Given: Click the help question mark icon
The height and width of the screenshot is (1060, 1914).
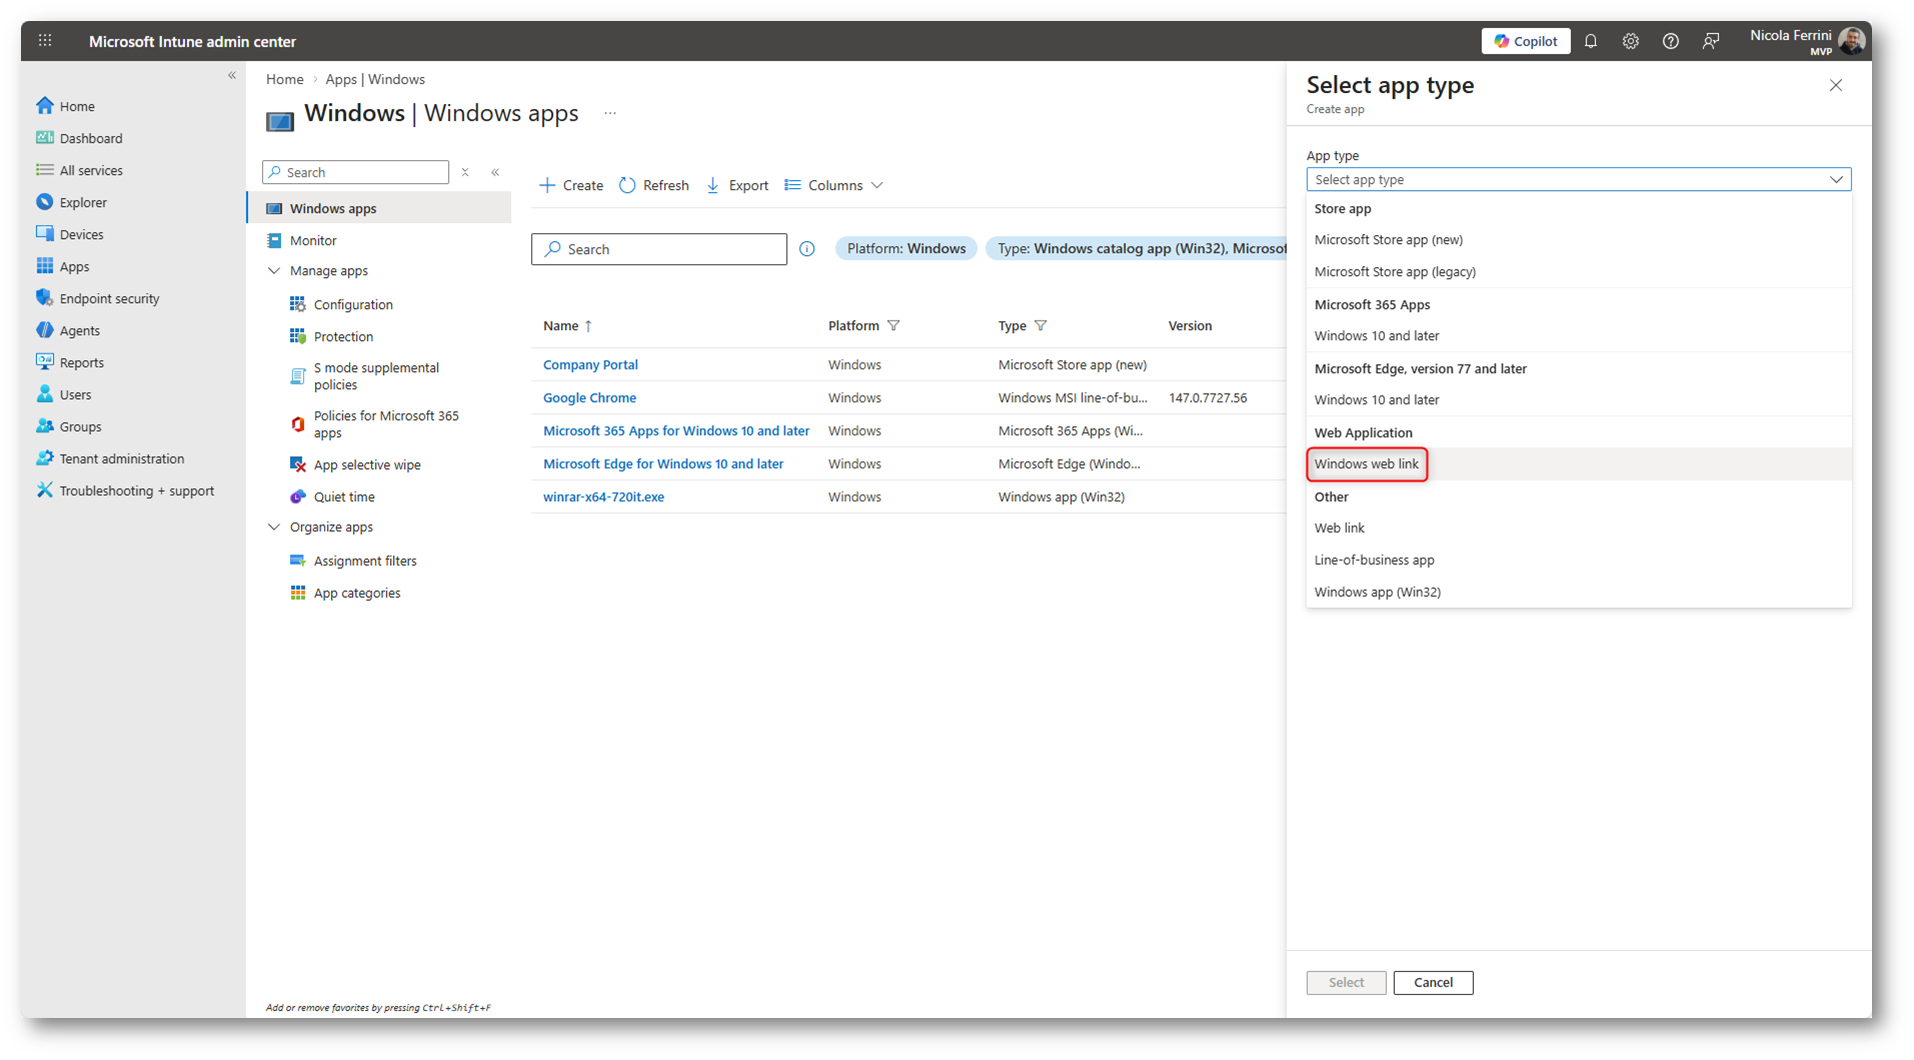Looking at the screenshot, I should pyautogui.click(x=1670, y=41).
